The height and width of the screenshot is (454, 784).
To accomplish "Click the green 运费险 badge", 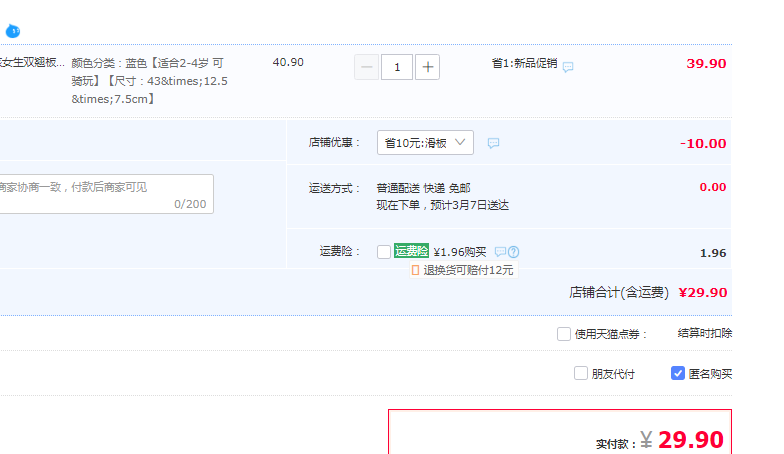I will 411,250.
